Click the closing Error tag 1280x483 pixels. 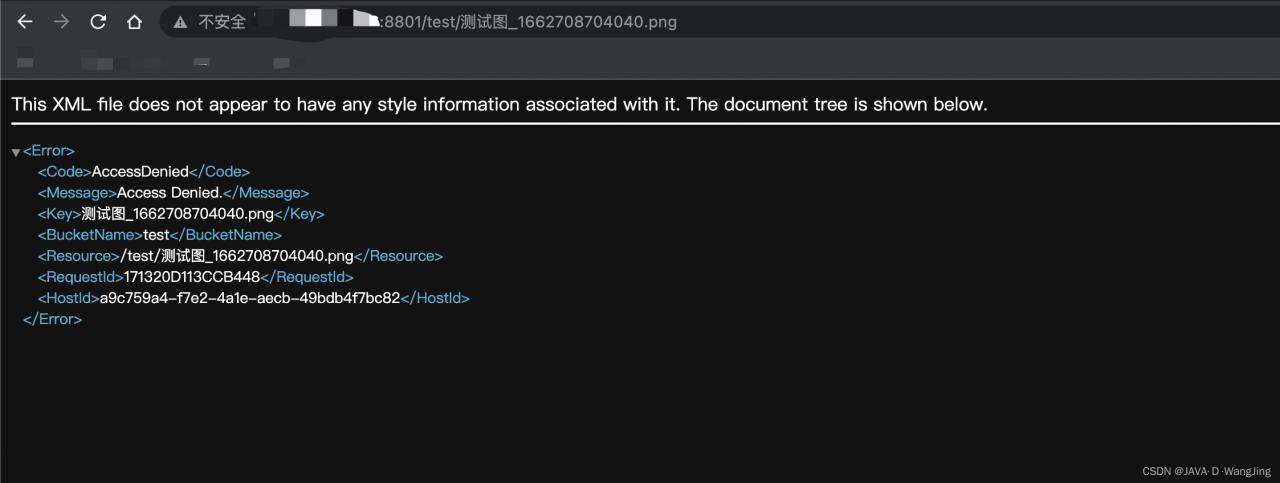point(52,319)
